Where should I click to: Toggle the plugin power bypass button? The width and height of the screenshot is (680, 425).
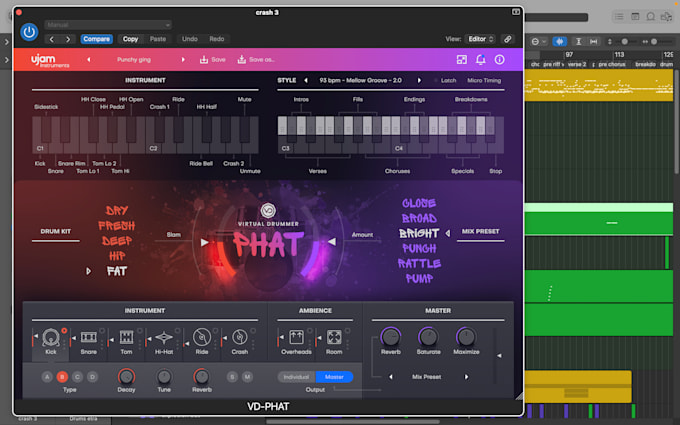point(29,32)
